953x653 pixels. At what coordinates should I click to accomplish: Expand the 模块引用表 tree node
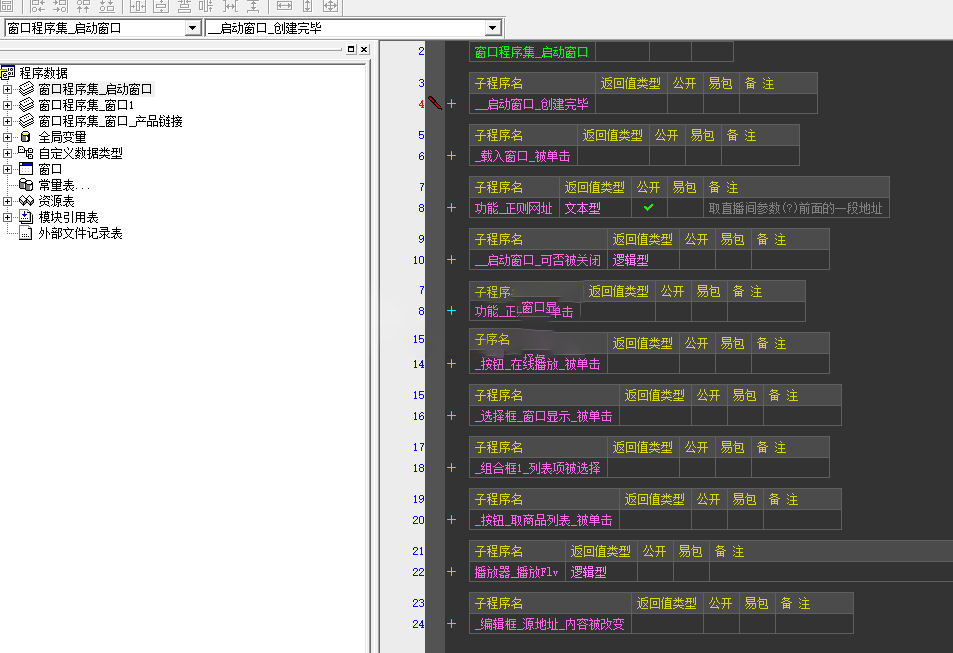pos(7,217)
